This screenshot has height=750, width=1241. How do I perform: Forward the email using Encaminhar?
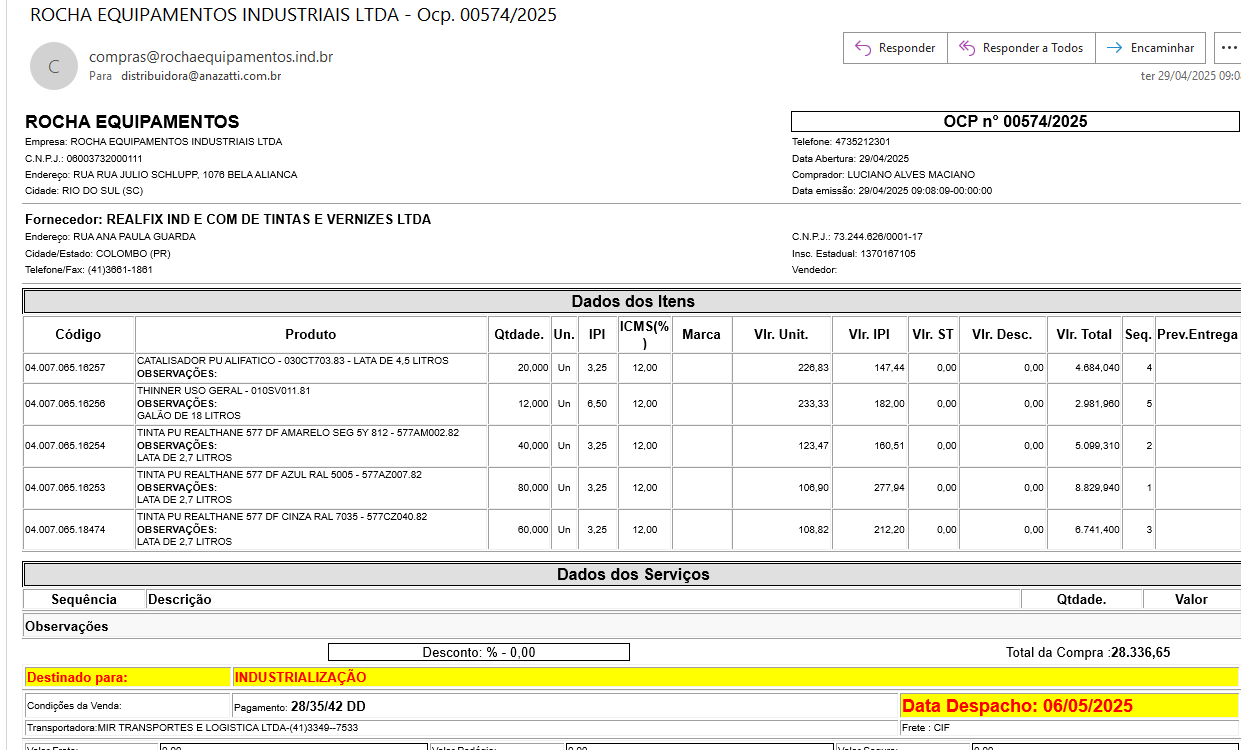tap(1150, 48)
